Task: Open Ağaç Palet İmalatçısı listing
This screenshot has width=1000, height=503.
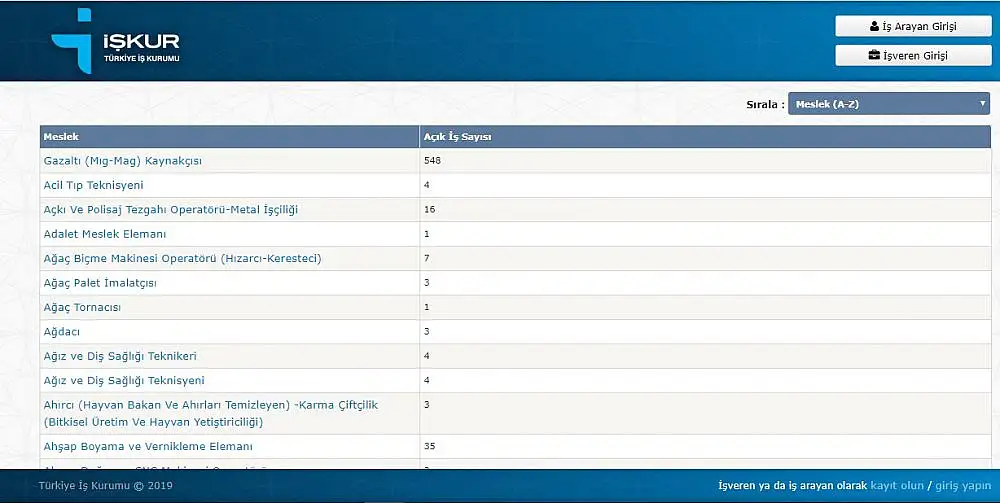Action: click(x=99, y=282)
